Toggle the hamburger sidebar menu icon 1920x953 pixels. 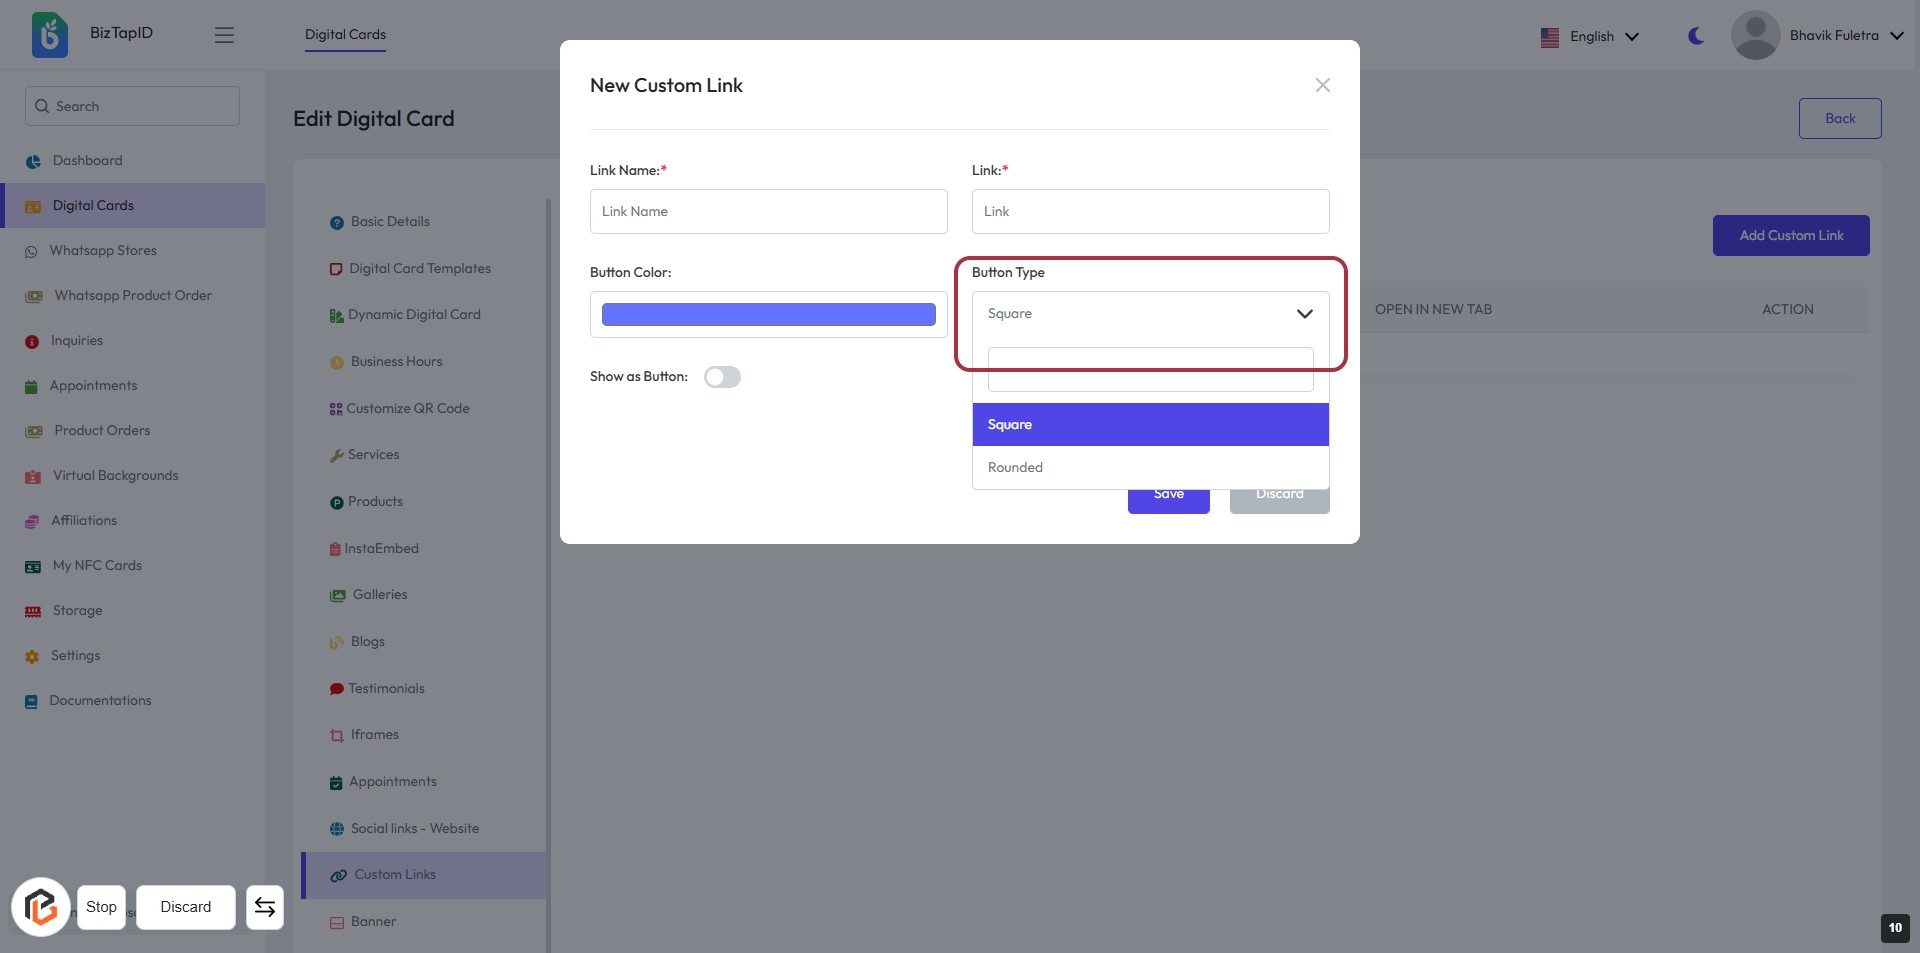224,35
